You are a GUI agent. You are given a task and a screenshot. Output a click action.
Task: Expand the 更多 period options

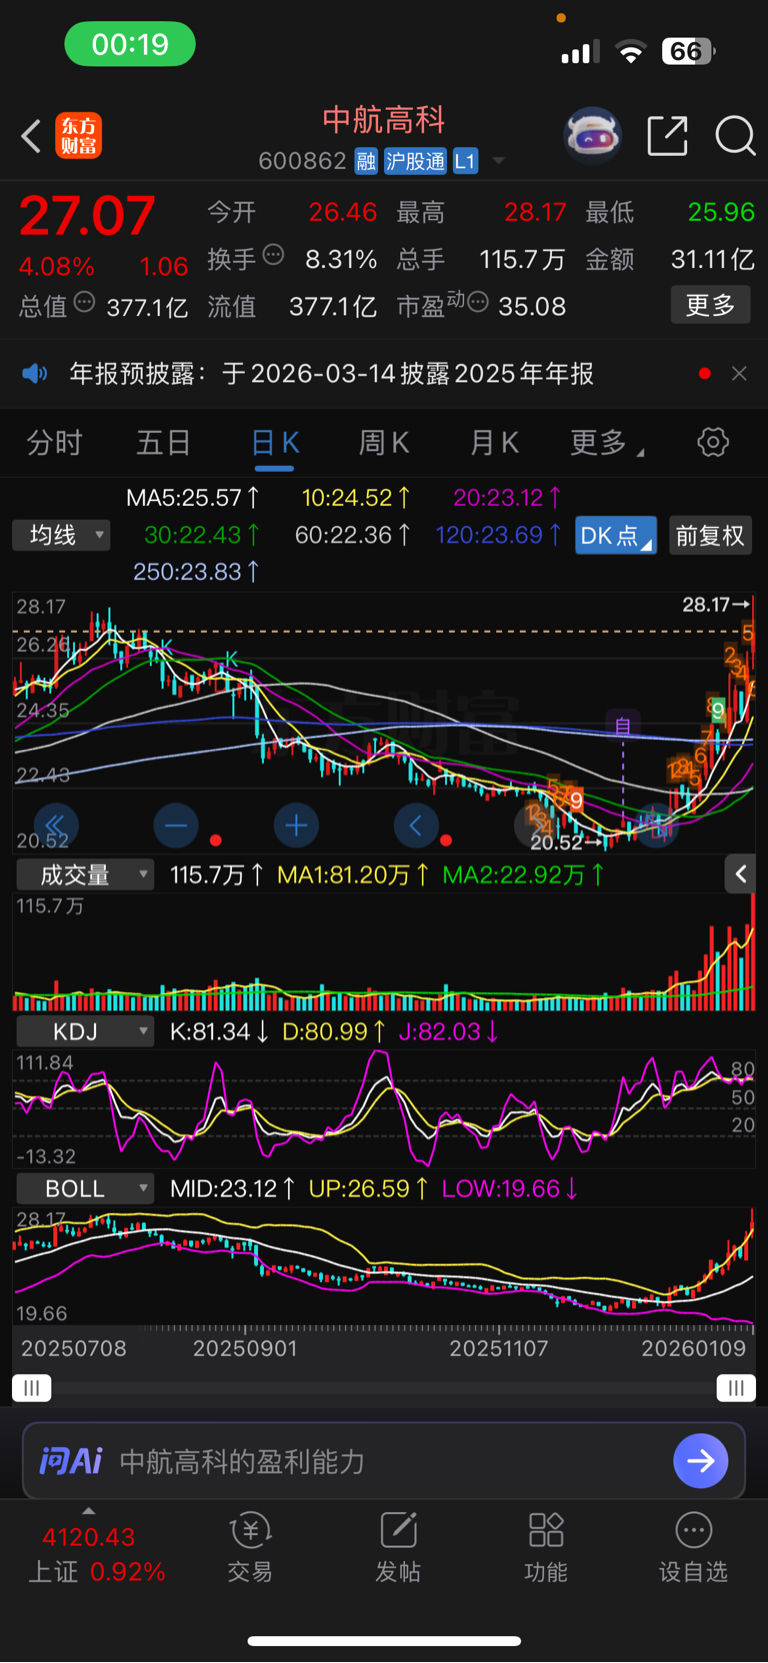point(606,442)
